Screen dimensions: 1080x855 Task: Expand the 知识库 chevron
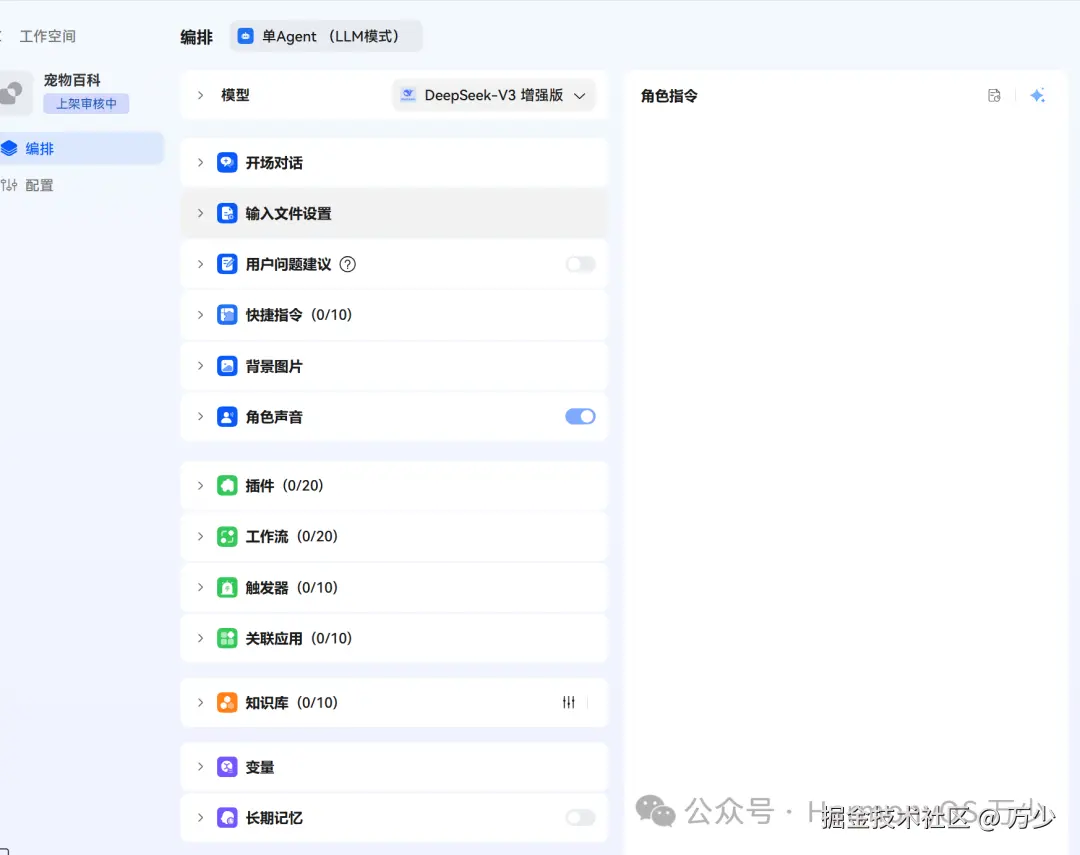[200, 703]
